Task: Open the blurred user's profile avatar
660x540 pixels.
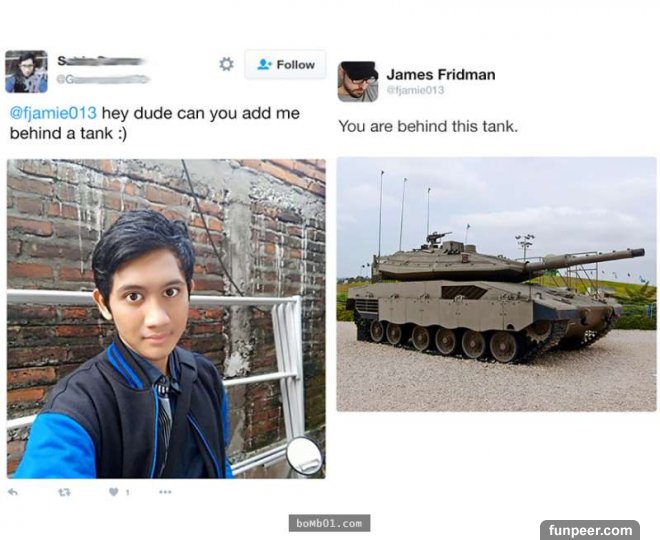Action: coord(26,72)
